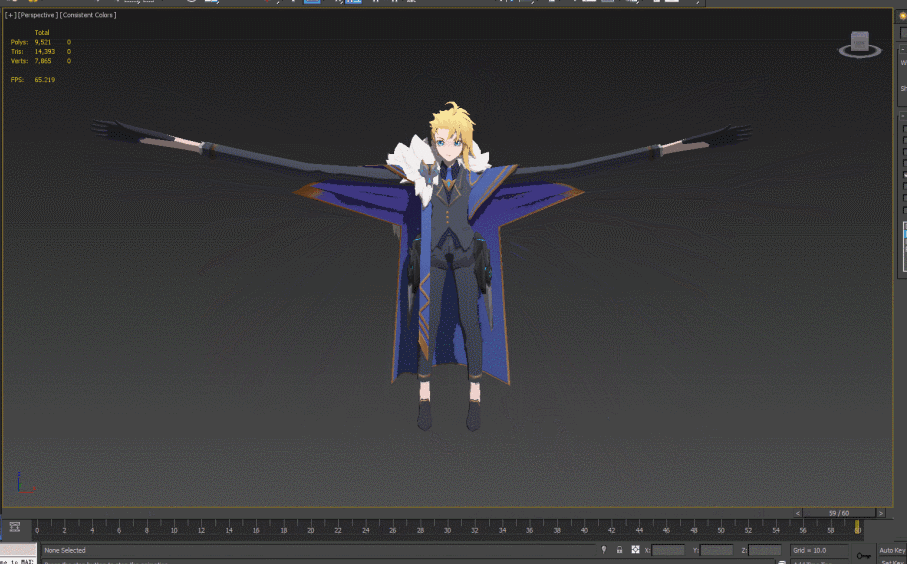The image size is (907, 564).
Task: Toggle the Selection Lock padlock icon
Action: (x=619, y=550)
